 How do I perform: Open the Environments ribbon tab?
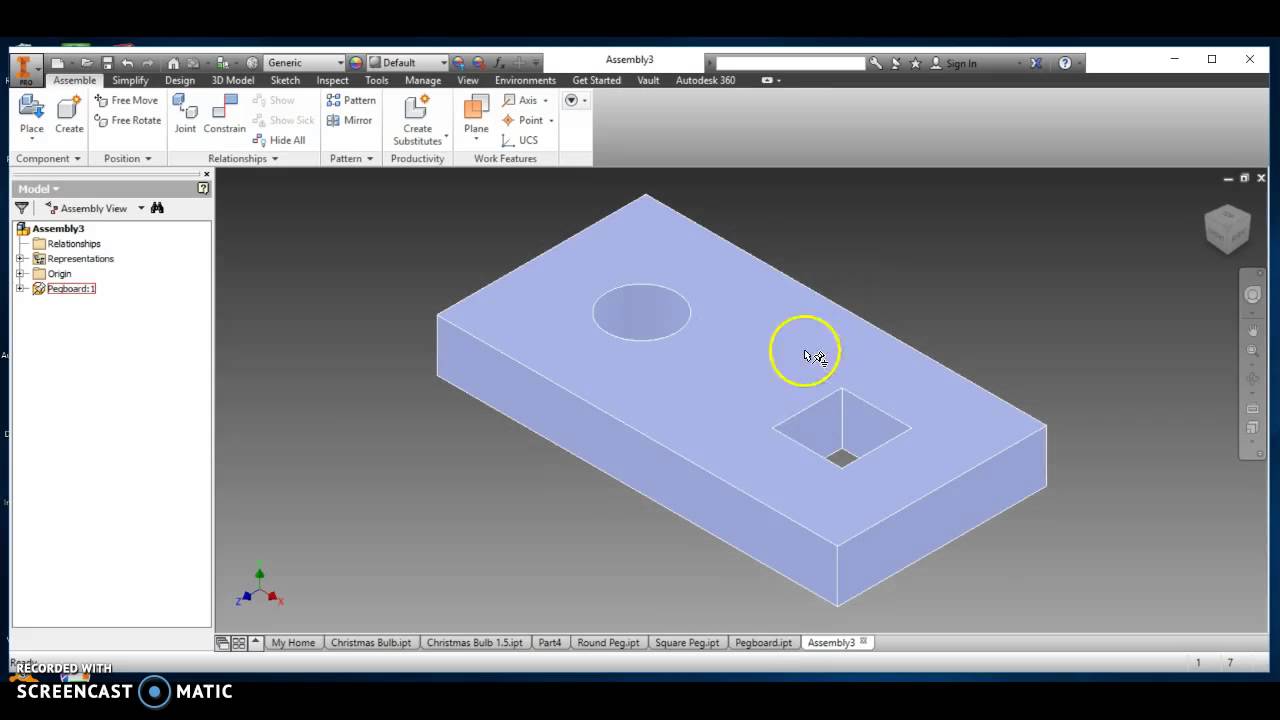pos(525,80)
